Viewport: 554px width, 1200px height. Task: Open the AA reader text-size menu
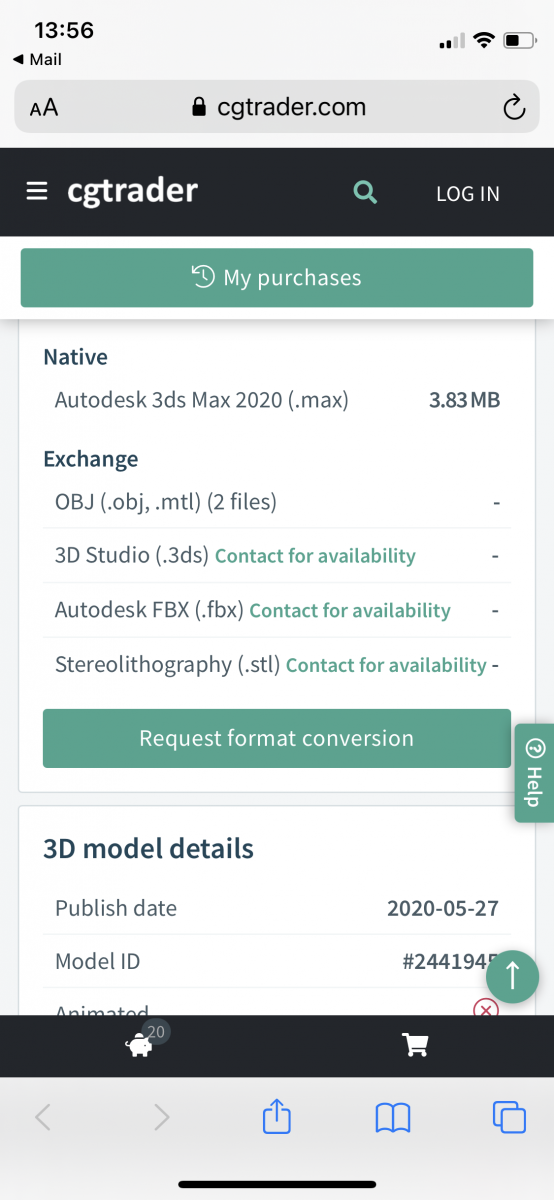44,108
